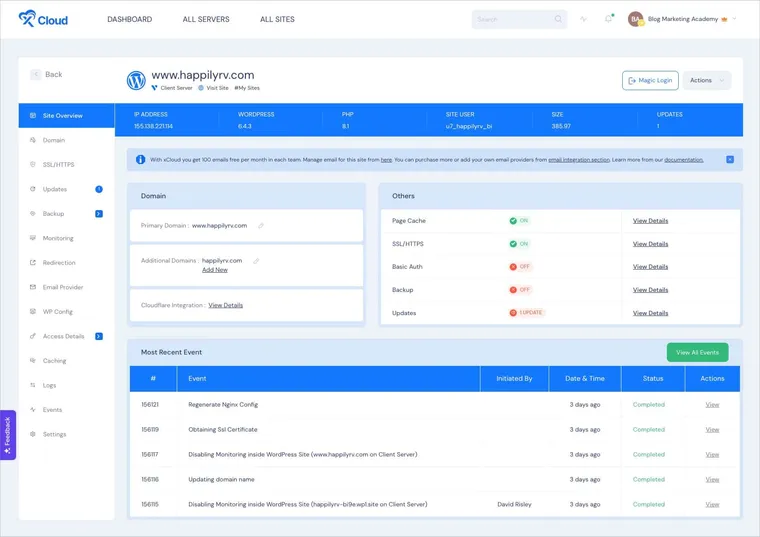Screen dimensions: 760x537
Task: Click the Visit Site link
Action: point(217,88)
